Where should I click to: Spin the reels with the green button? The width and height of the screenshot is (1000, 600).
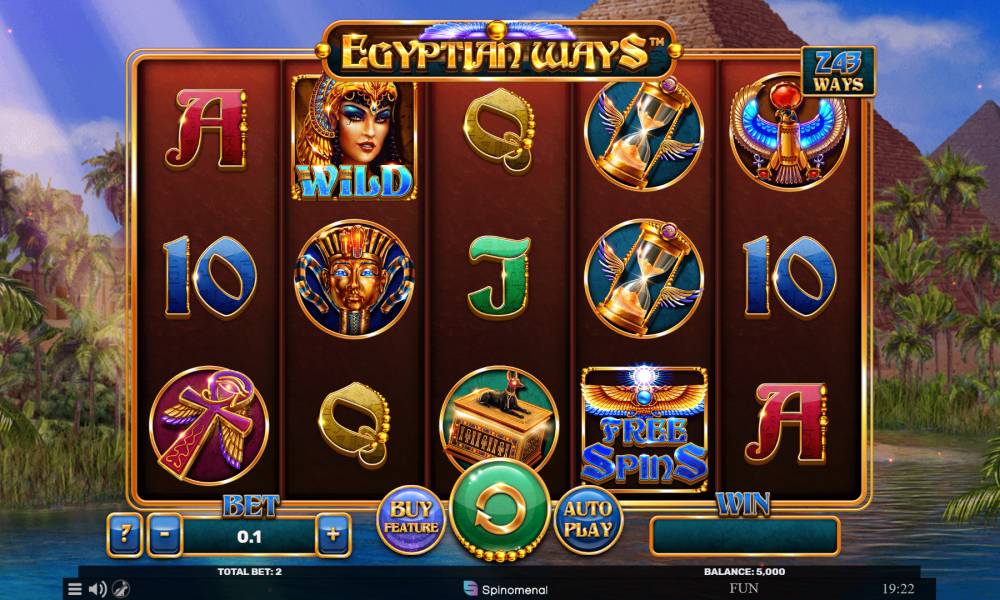pyautogui.click(x=499, y=509)
